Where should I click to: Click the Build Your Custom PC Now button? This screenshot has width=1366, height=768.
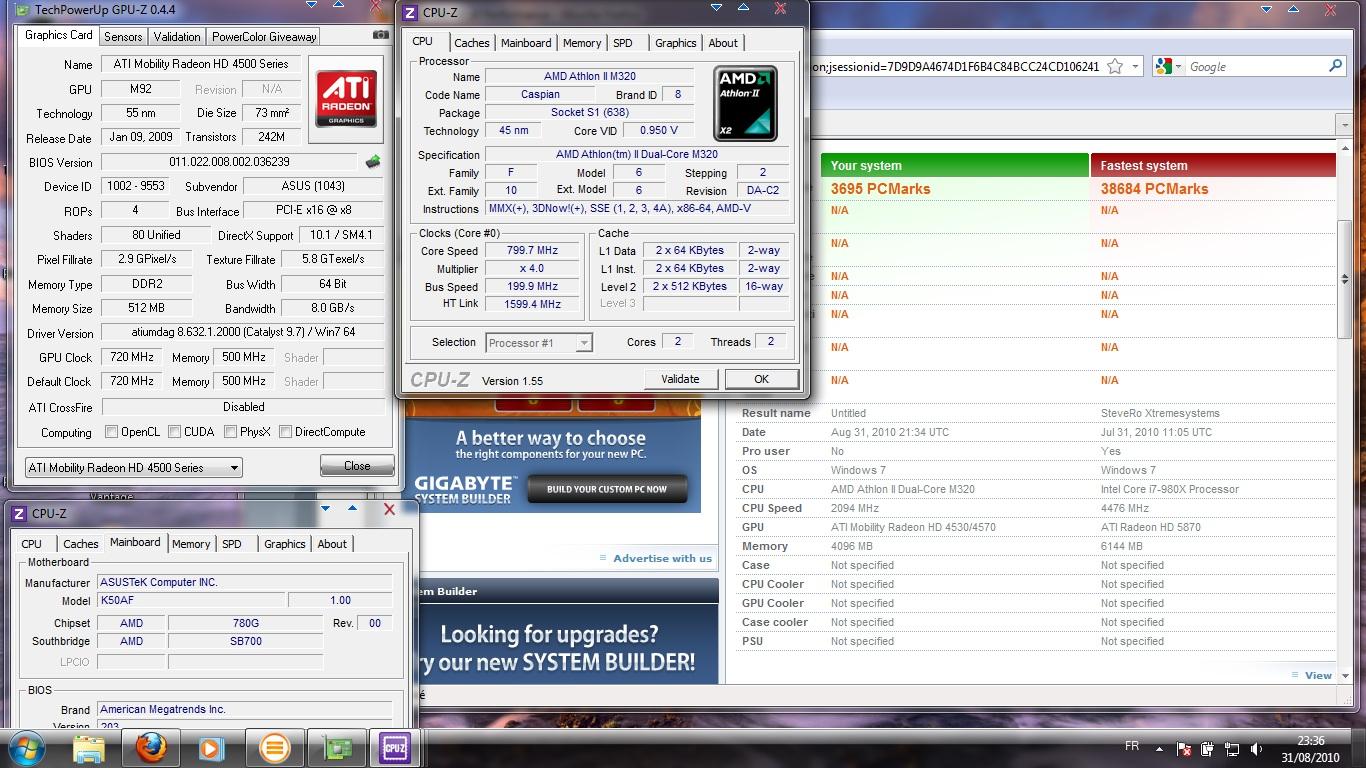(x=607, y=489)
